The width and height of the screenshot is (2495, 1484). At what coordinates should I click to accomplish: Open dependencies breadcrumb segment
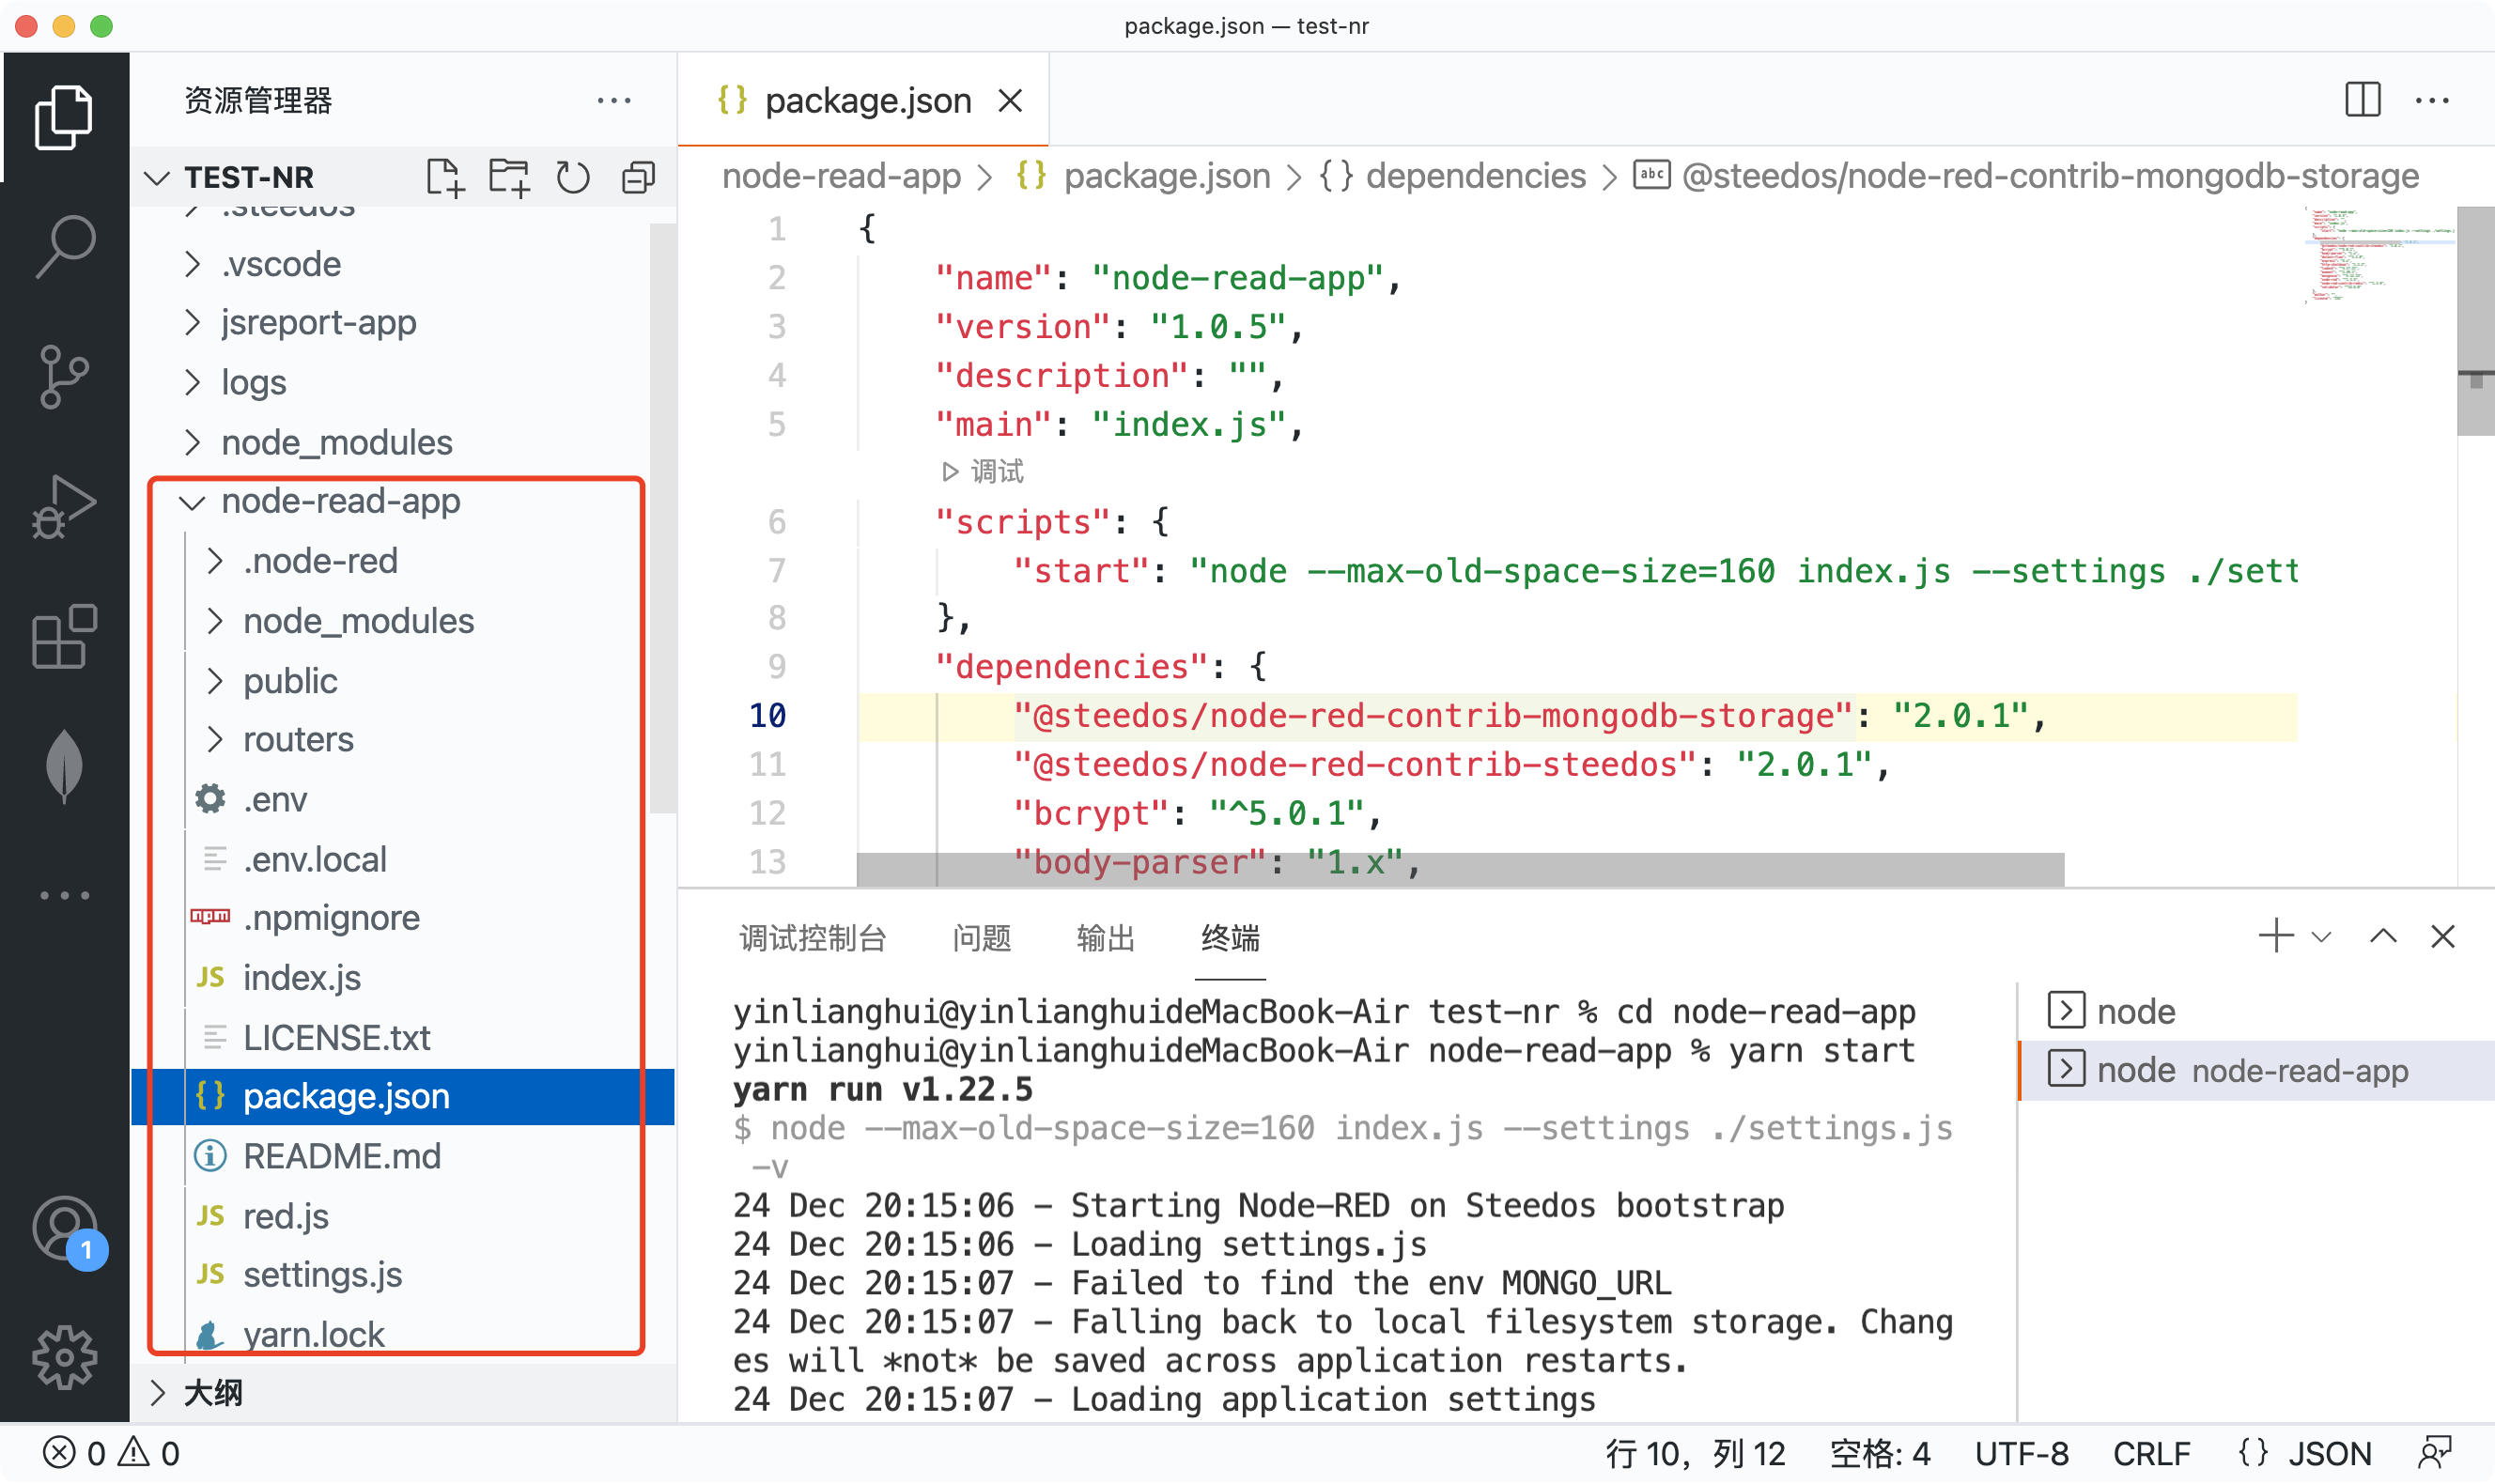(x=1452, y=177)
